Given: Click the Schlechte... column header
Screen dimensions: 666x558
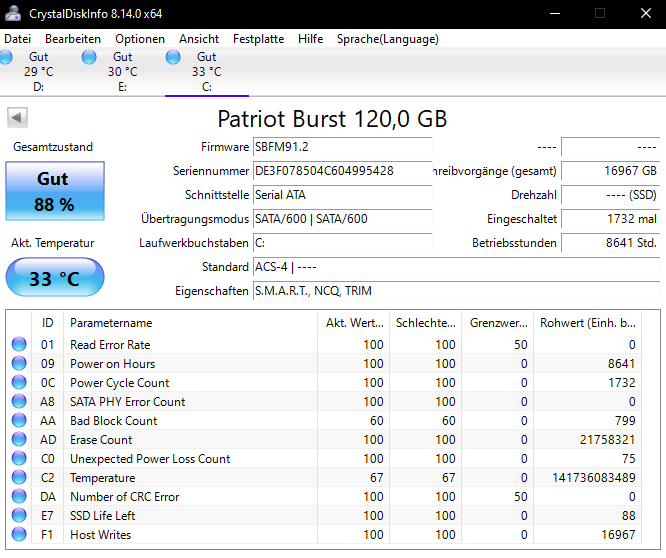Looking at the screenshot, I should pyautogui.click(x=426, y=323).
